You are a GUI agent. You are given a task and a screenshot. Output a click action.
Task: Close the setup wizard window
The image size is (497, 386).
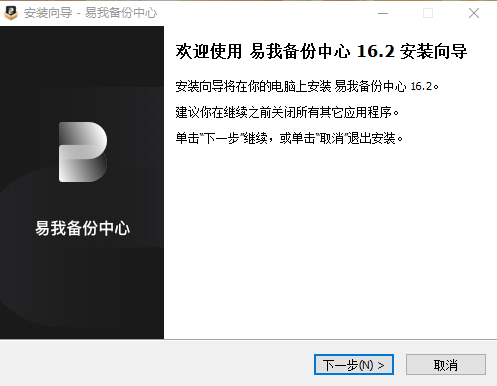coord(474,13)
